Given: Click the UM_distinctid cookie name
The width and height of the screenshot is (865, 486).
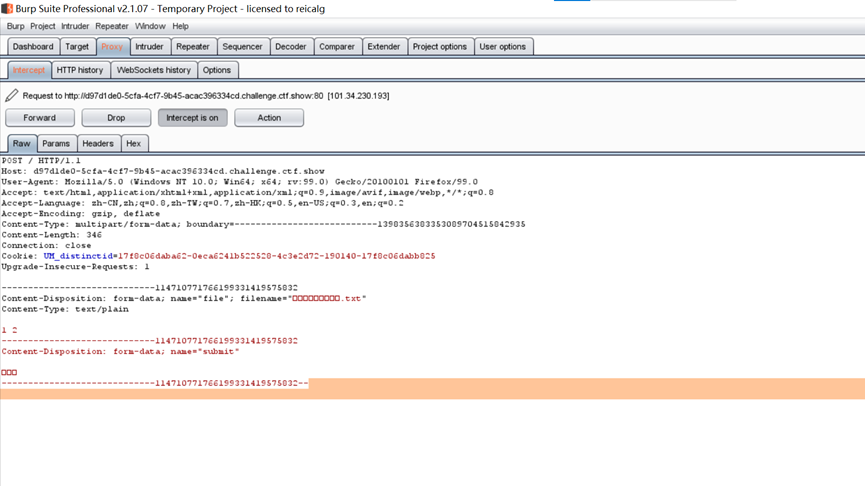Looking at the screenshot, I should (78, 256).
